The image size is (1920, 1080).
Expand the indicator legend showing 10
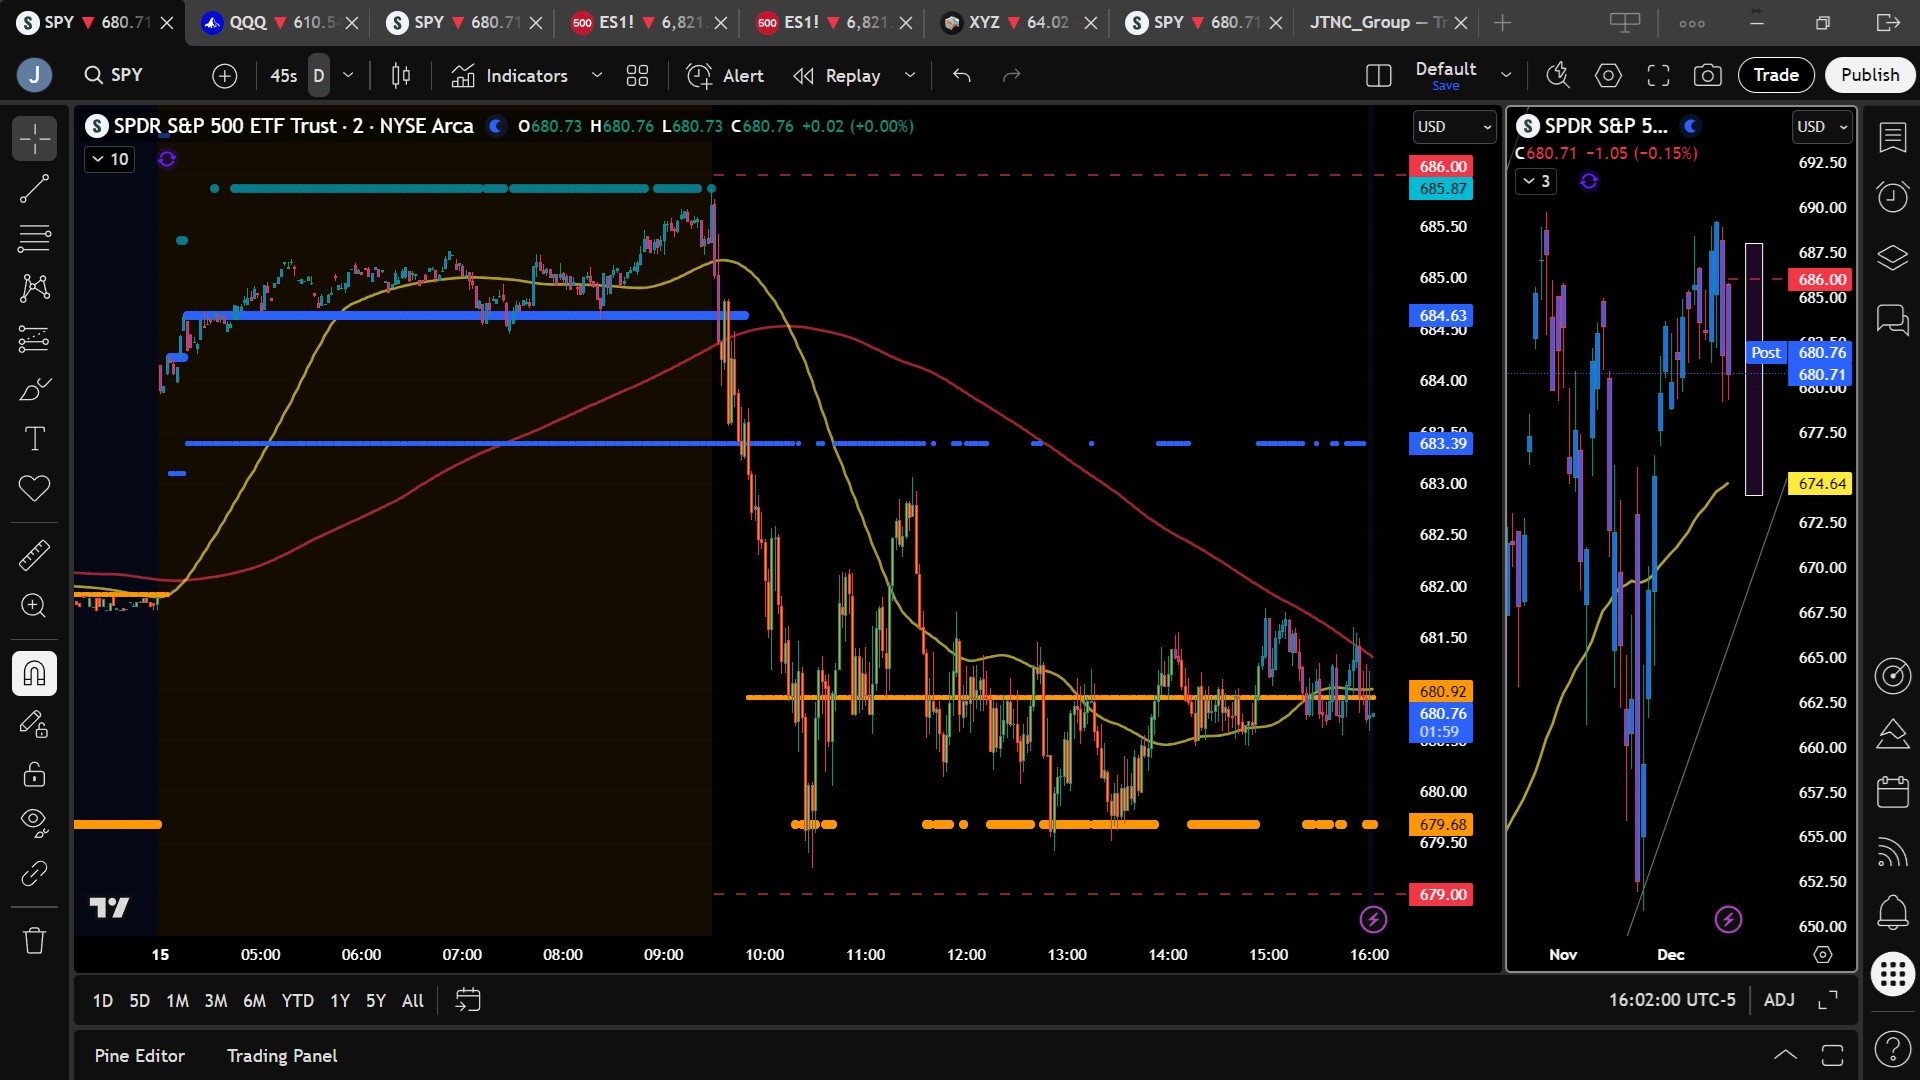point(110,159)
